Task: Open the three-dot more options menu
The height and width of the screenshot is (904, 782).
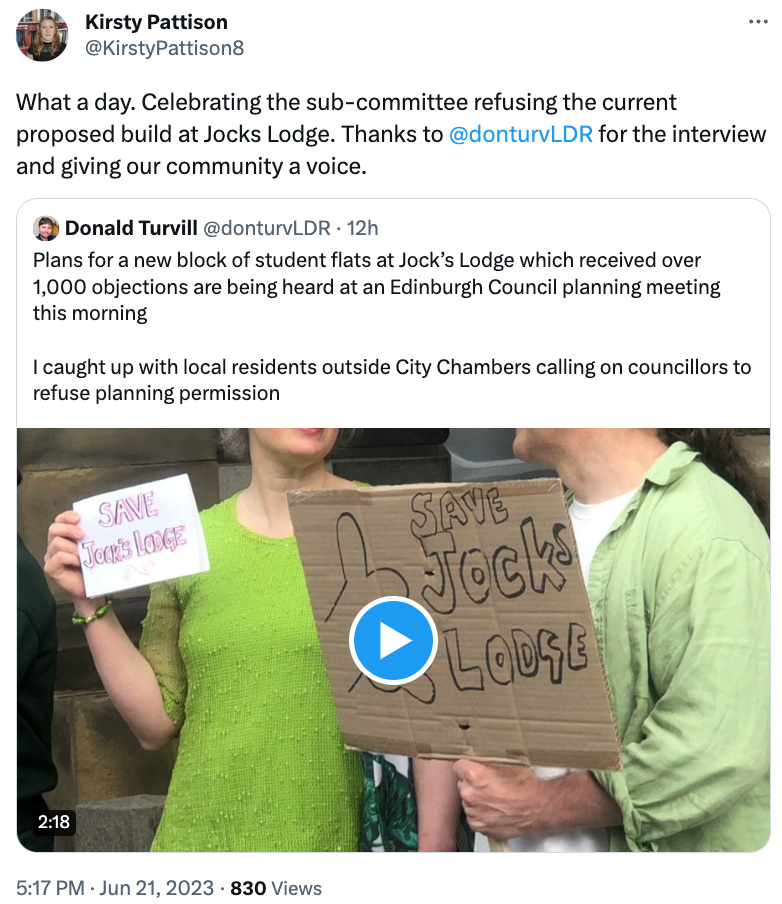Action: coord(758,22)
